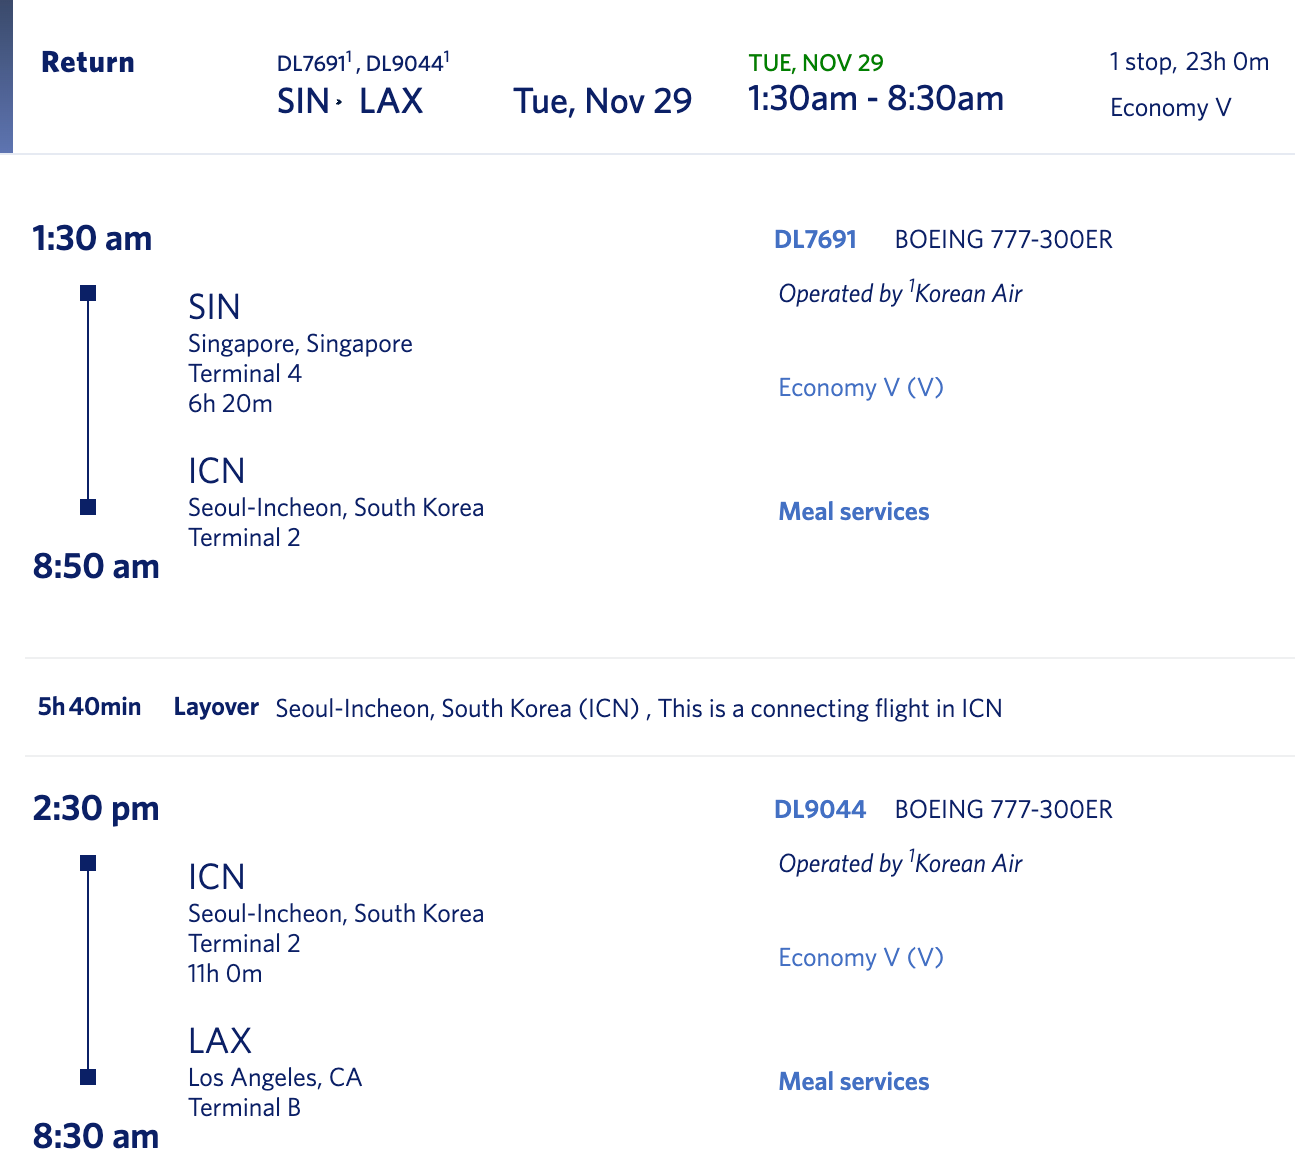Click the green TUE, NOV 29 arrival date
This screenshot has height=1162, width=1295.
tap(815, 63)
